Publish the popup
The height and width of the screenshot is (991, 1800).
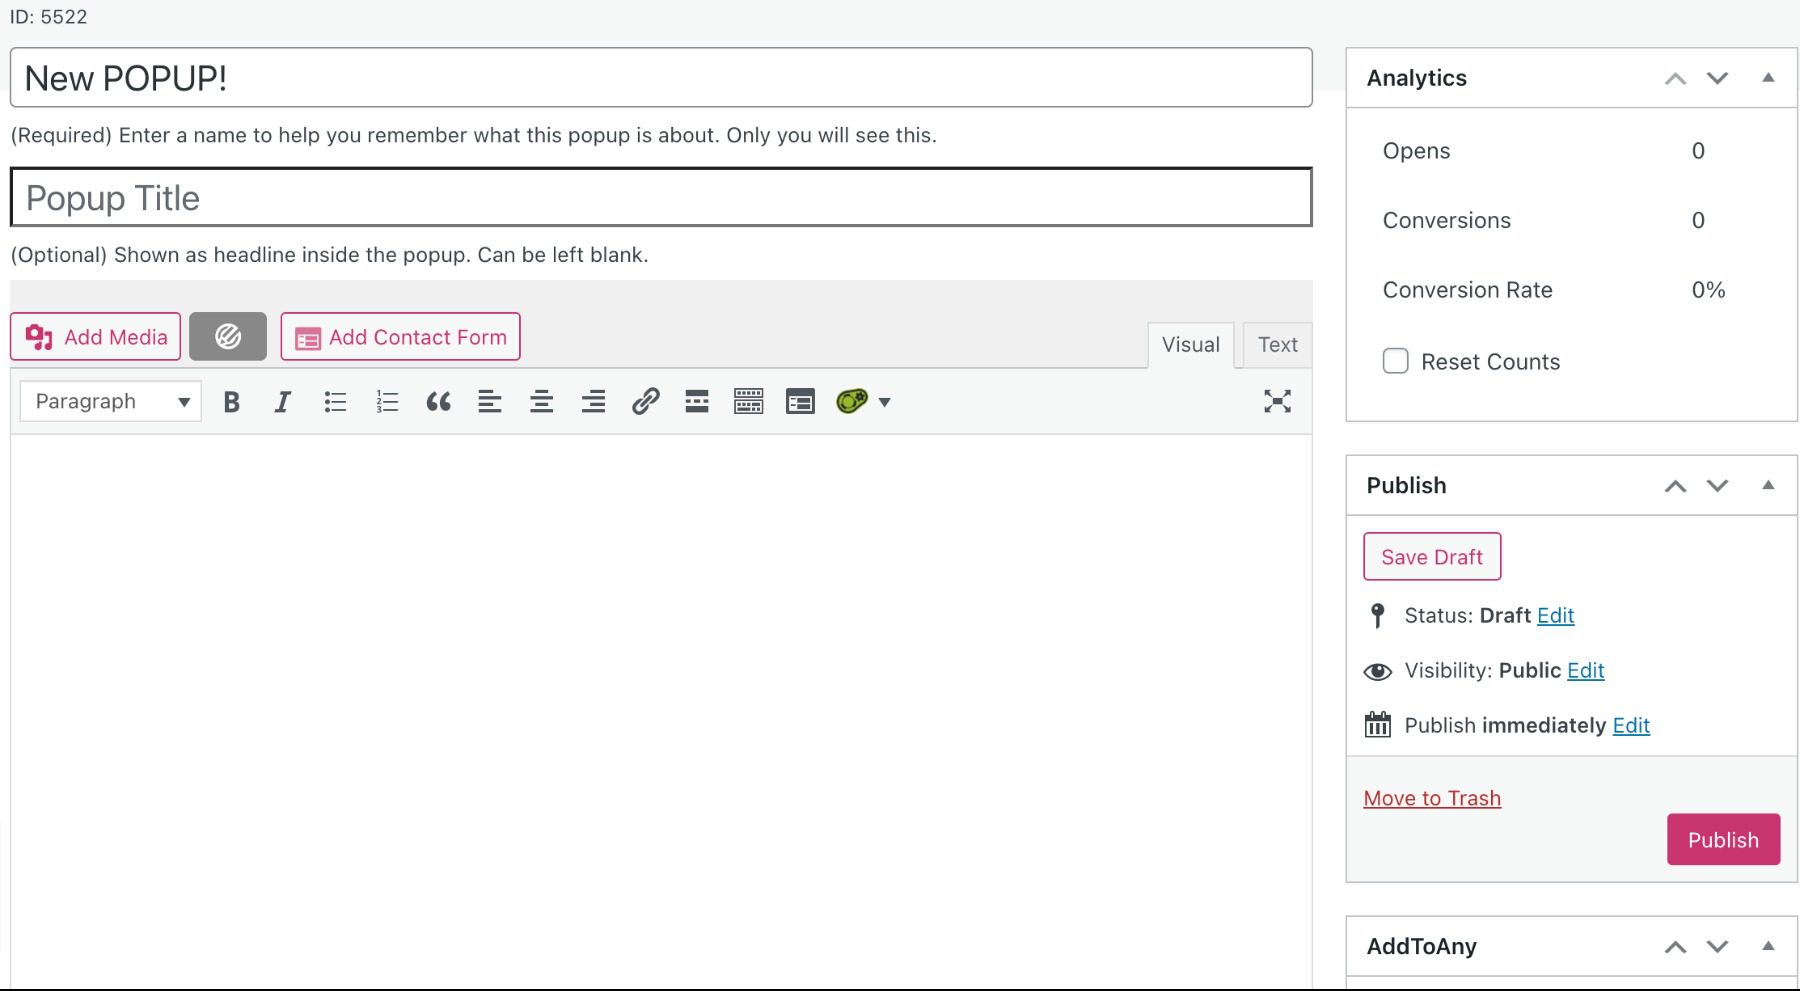(x=1723, y=839)
